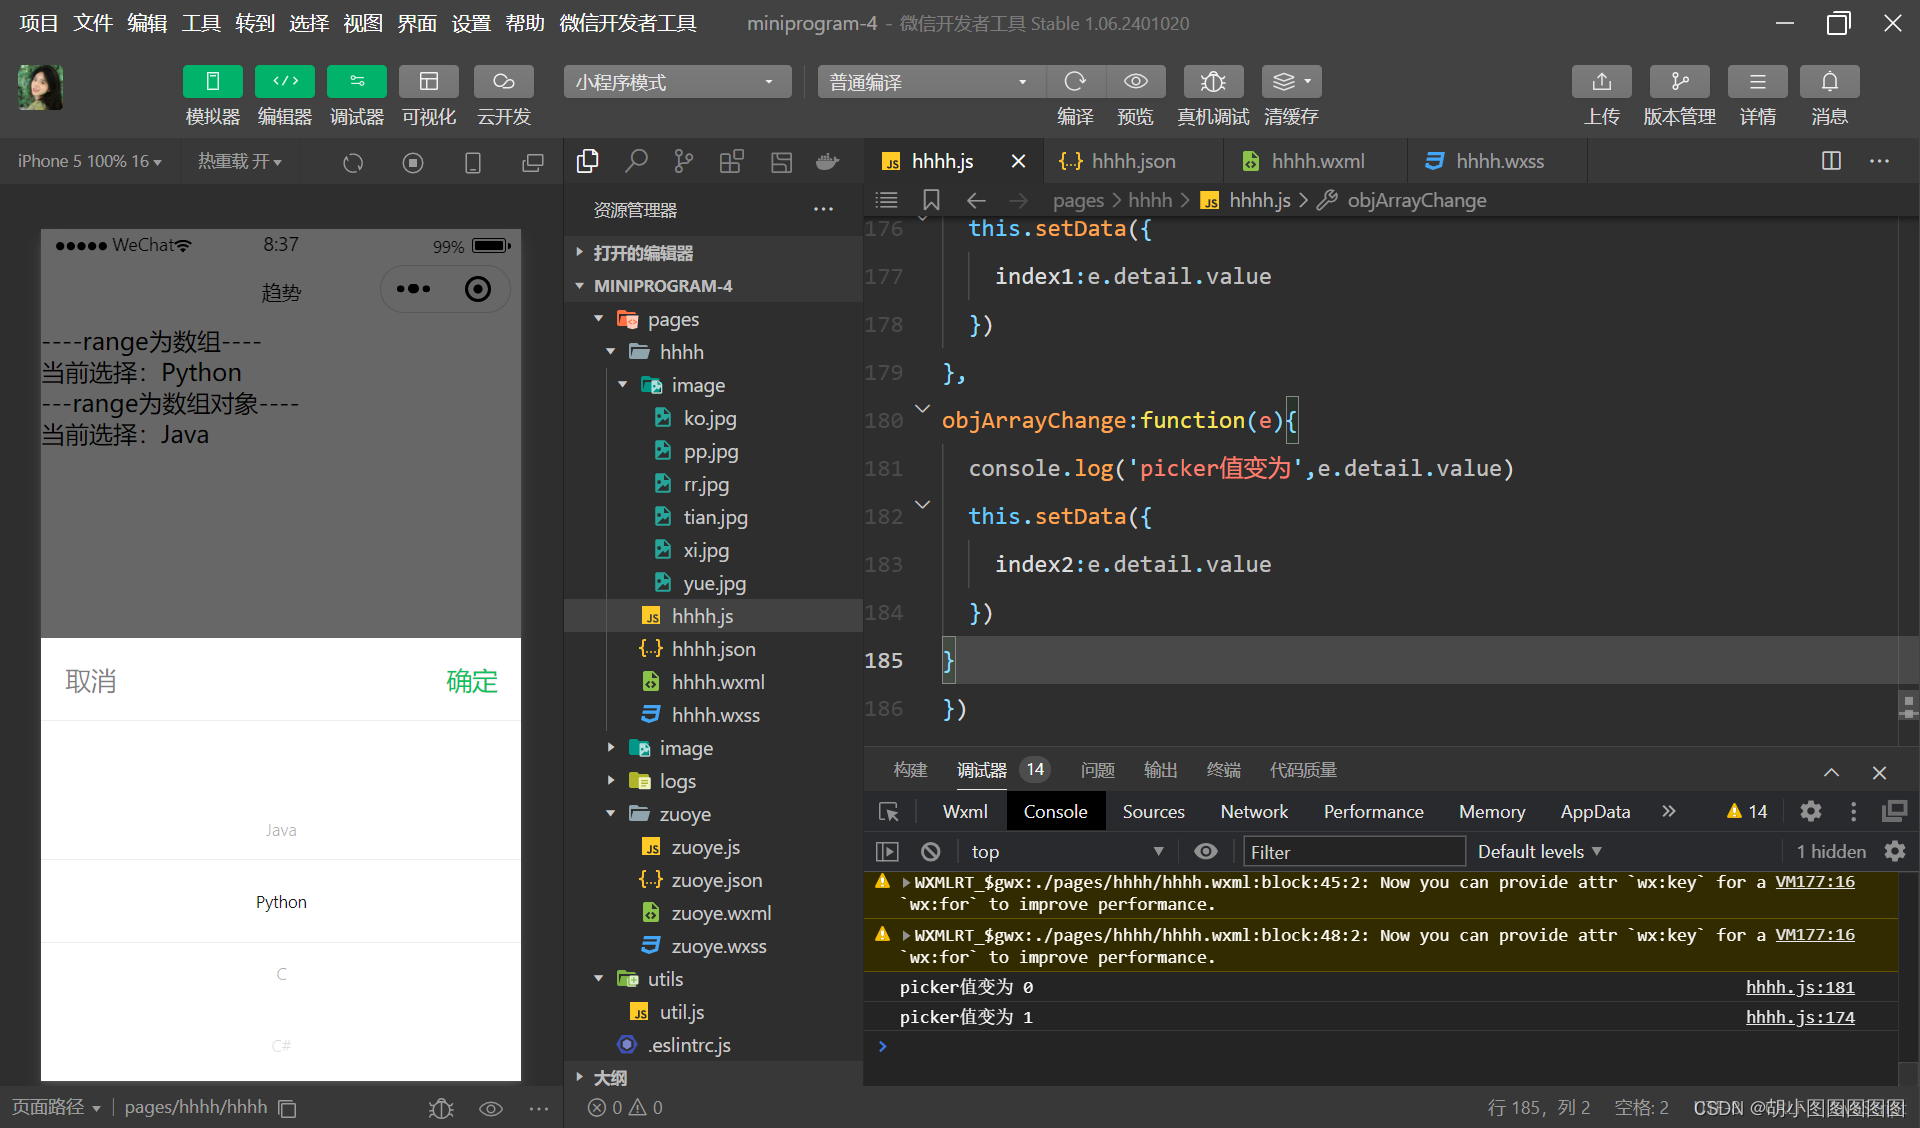Click the real device debug bug icon
1920x1128 pixels.
click(1212, 82)
